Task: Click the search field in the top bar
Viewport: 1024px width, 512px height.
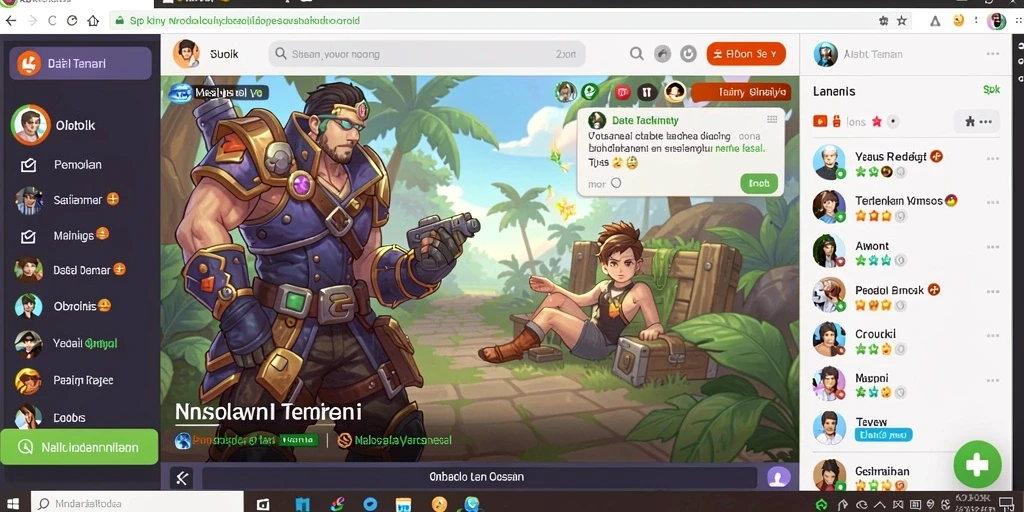Action: coord(426,54)
